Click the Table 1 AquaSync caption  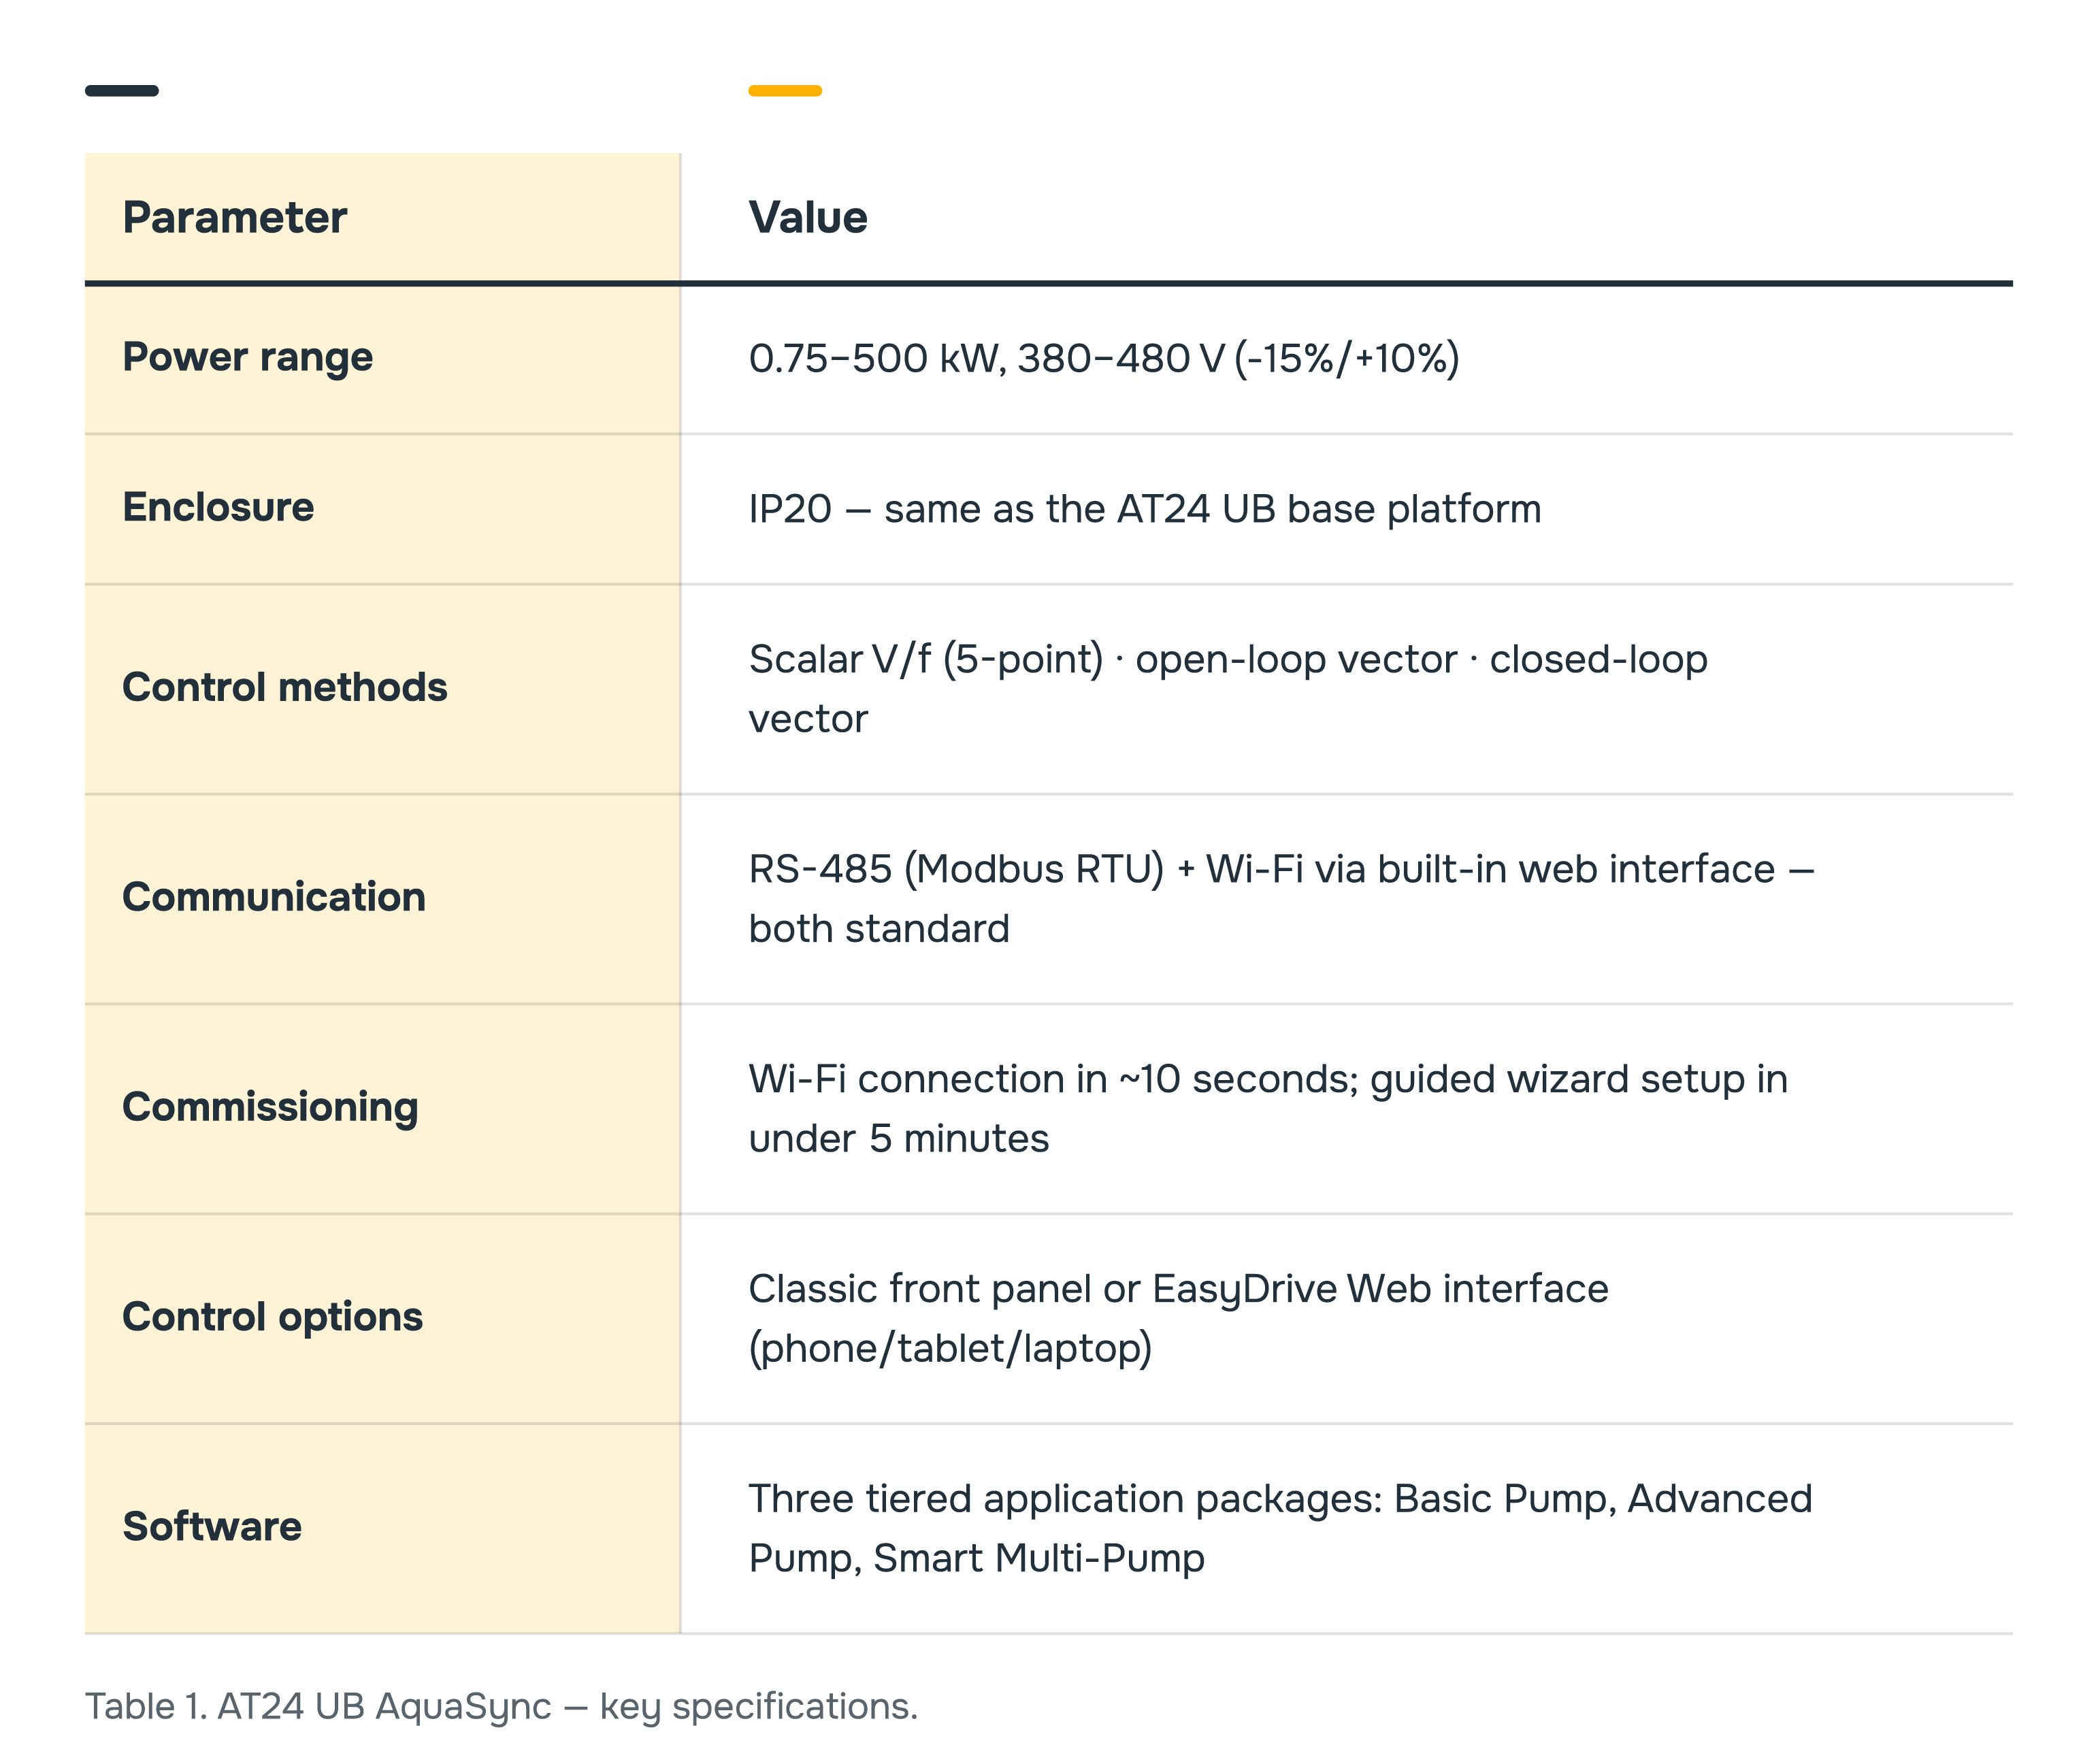[x=501, y=1707]
